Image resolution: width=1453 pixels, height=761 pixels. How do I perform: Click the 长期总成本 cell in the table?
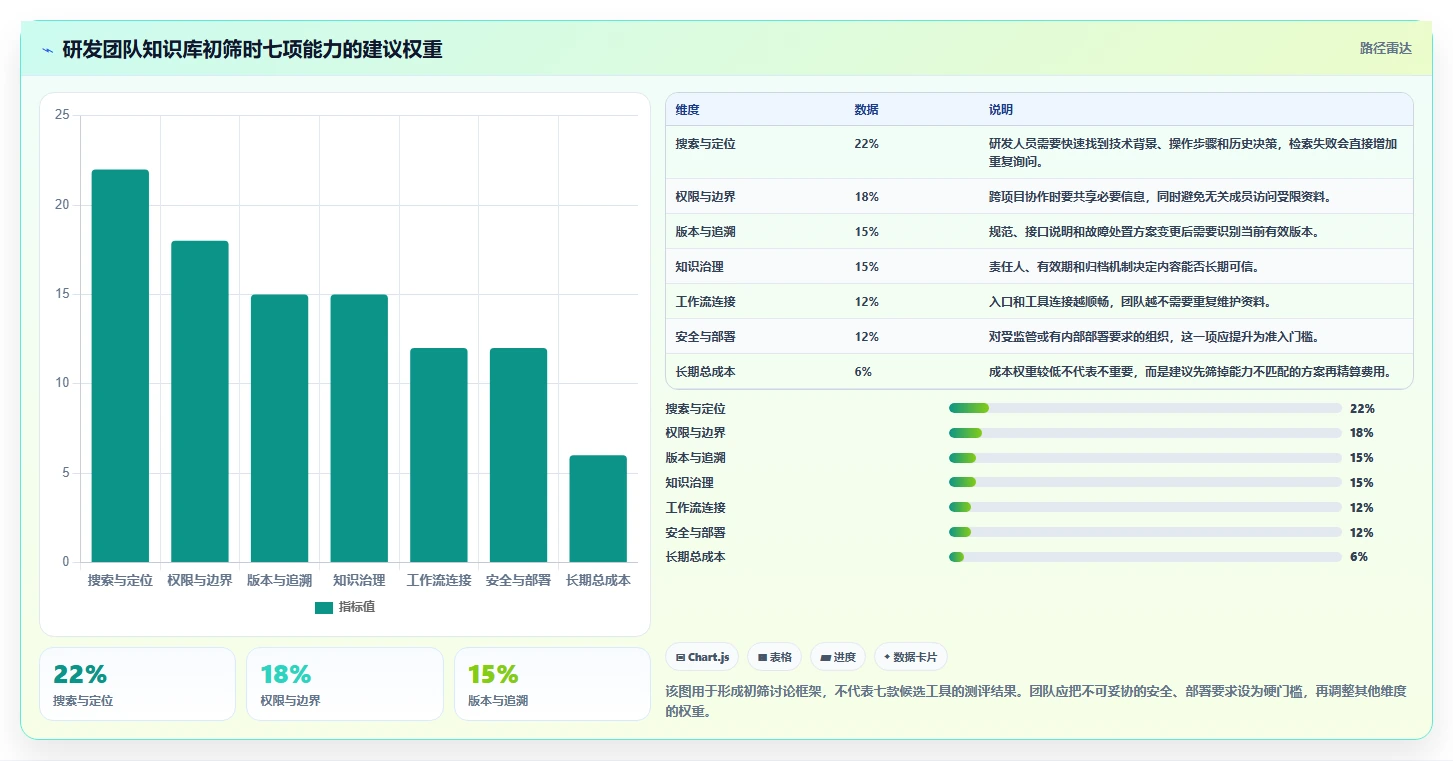coord(705,372)
